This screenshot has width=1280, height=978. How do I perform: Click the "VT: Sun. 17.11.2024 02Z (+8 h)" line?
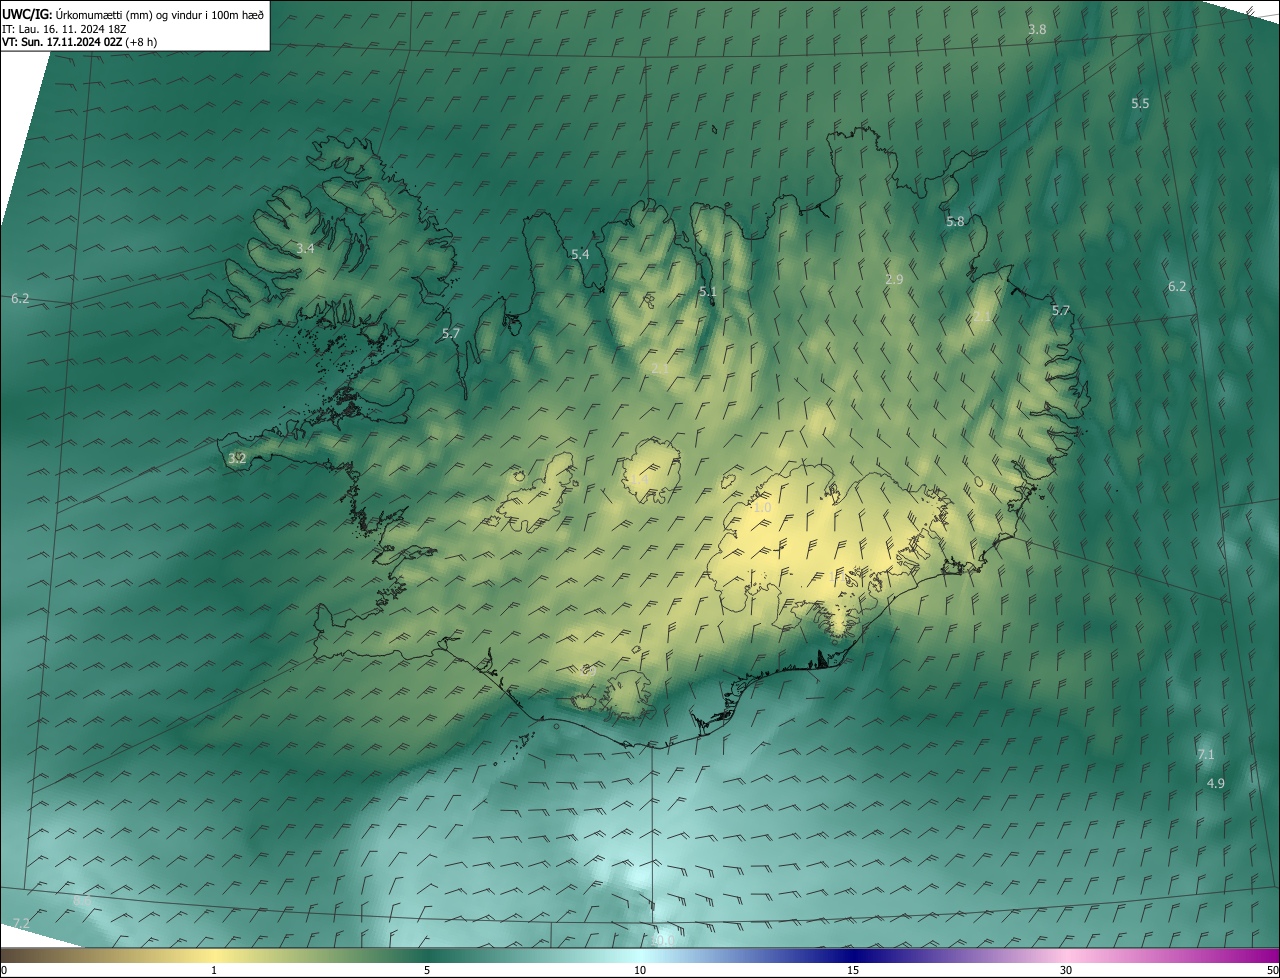[79, 42]
